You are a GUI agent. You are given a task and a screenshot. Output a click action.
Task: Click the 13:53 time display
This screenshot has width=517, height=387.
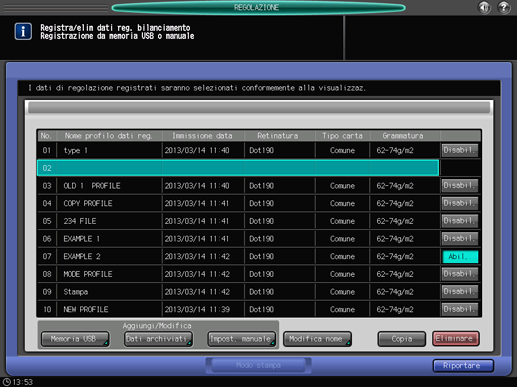tap(23, 382)
